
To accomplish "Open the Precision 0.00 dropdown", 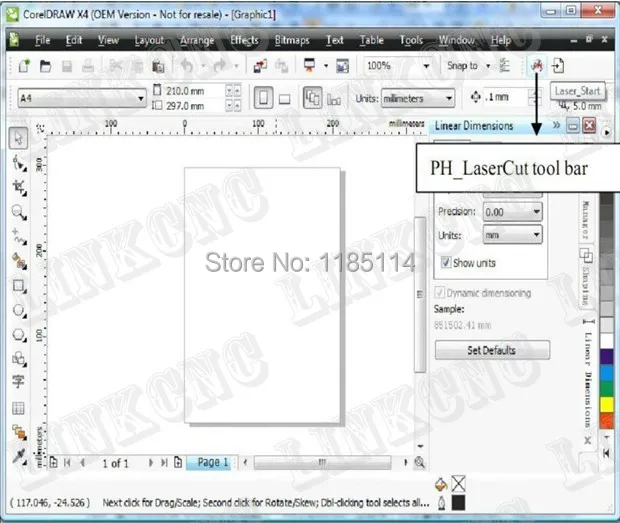I will [537, 211].
